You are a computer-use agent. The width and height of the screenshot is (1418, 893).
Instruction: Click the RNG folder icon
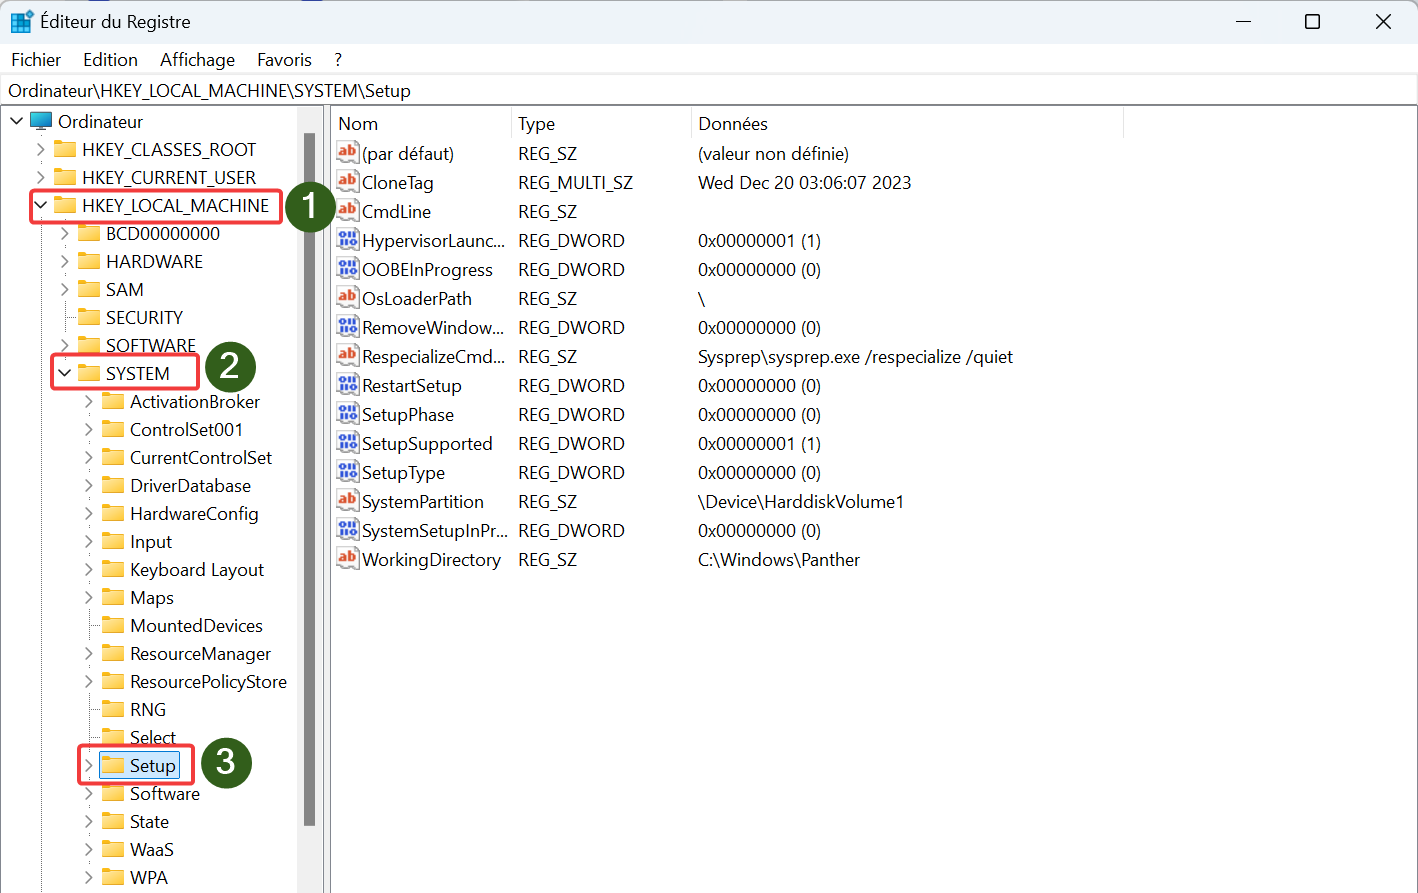point(113,709)
